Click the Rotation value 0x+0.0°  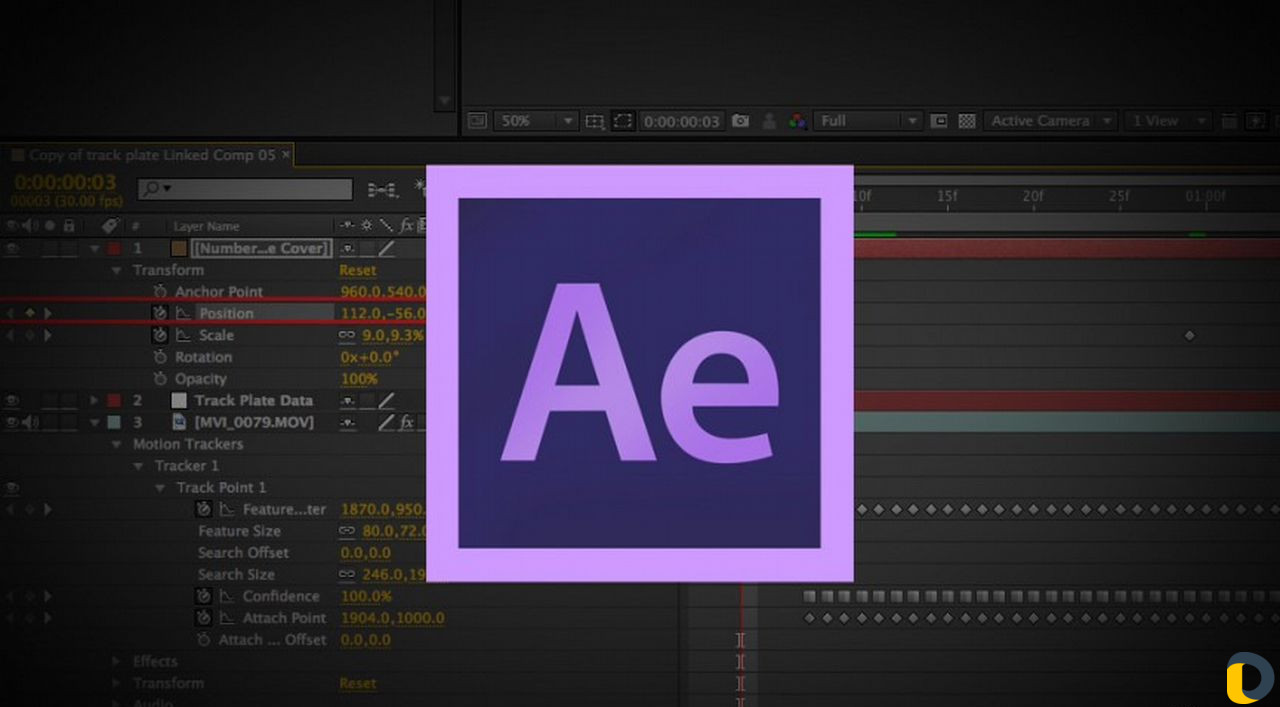(370, 358)
